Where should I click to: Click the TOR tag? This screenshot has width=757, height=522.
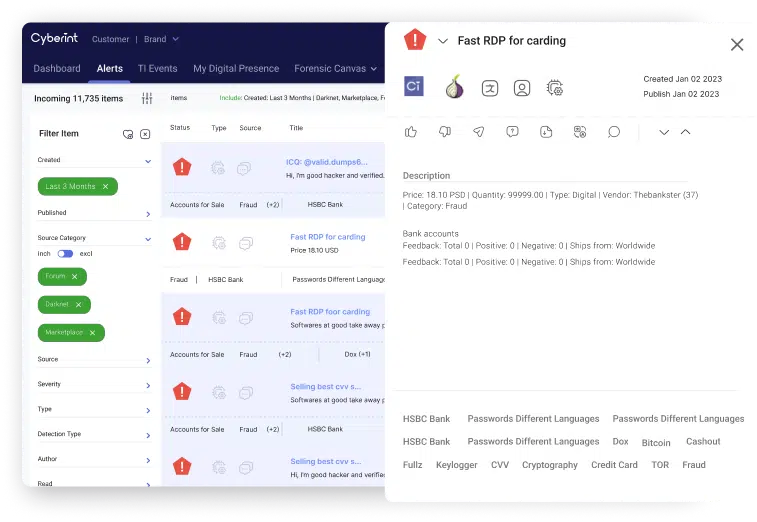[660, 465]
